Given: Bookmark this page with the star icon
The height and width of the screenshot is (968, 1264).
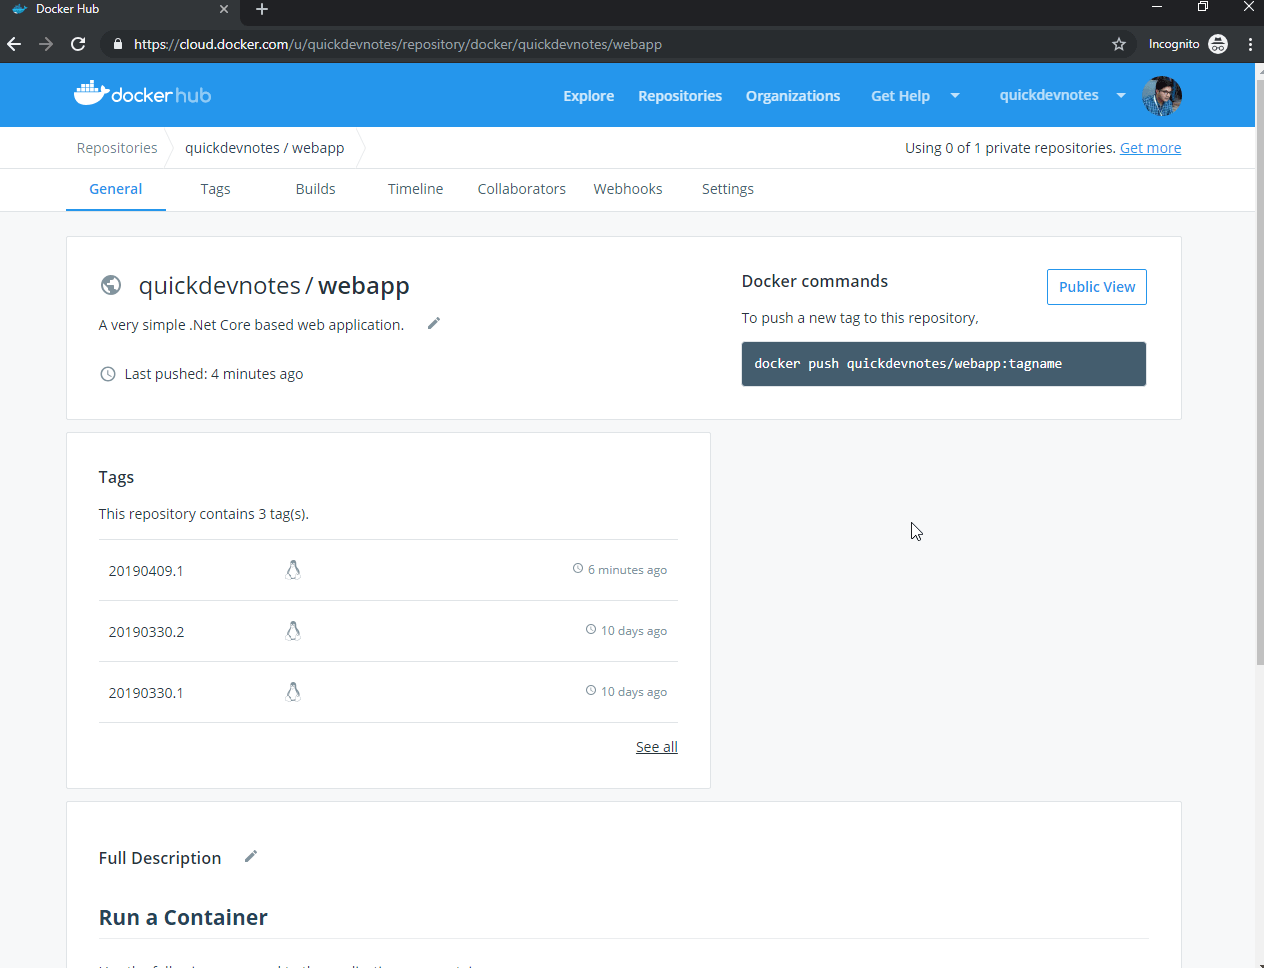Looking at the screenshot, I should (1119, 44).
